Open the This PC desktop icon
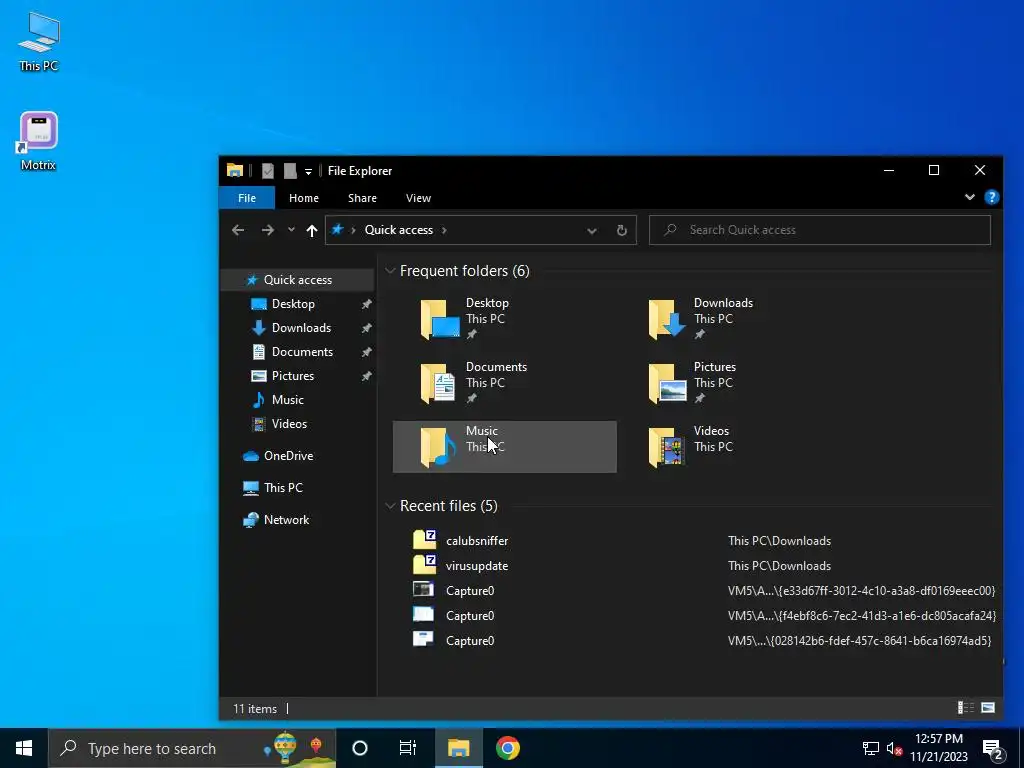This screenshot has height=768, width=1024. pyautogui.click(x=39, y=42)
